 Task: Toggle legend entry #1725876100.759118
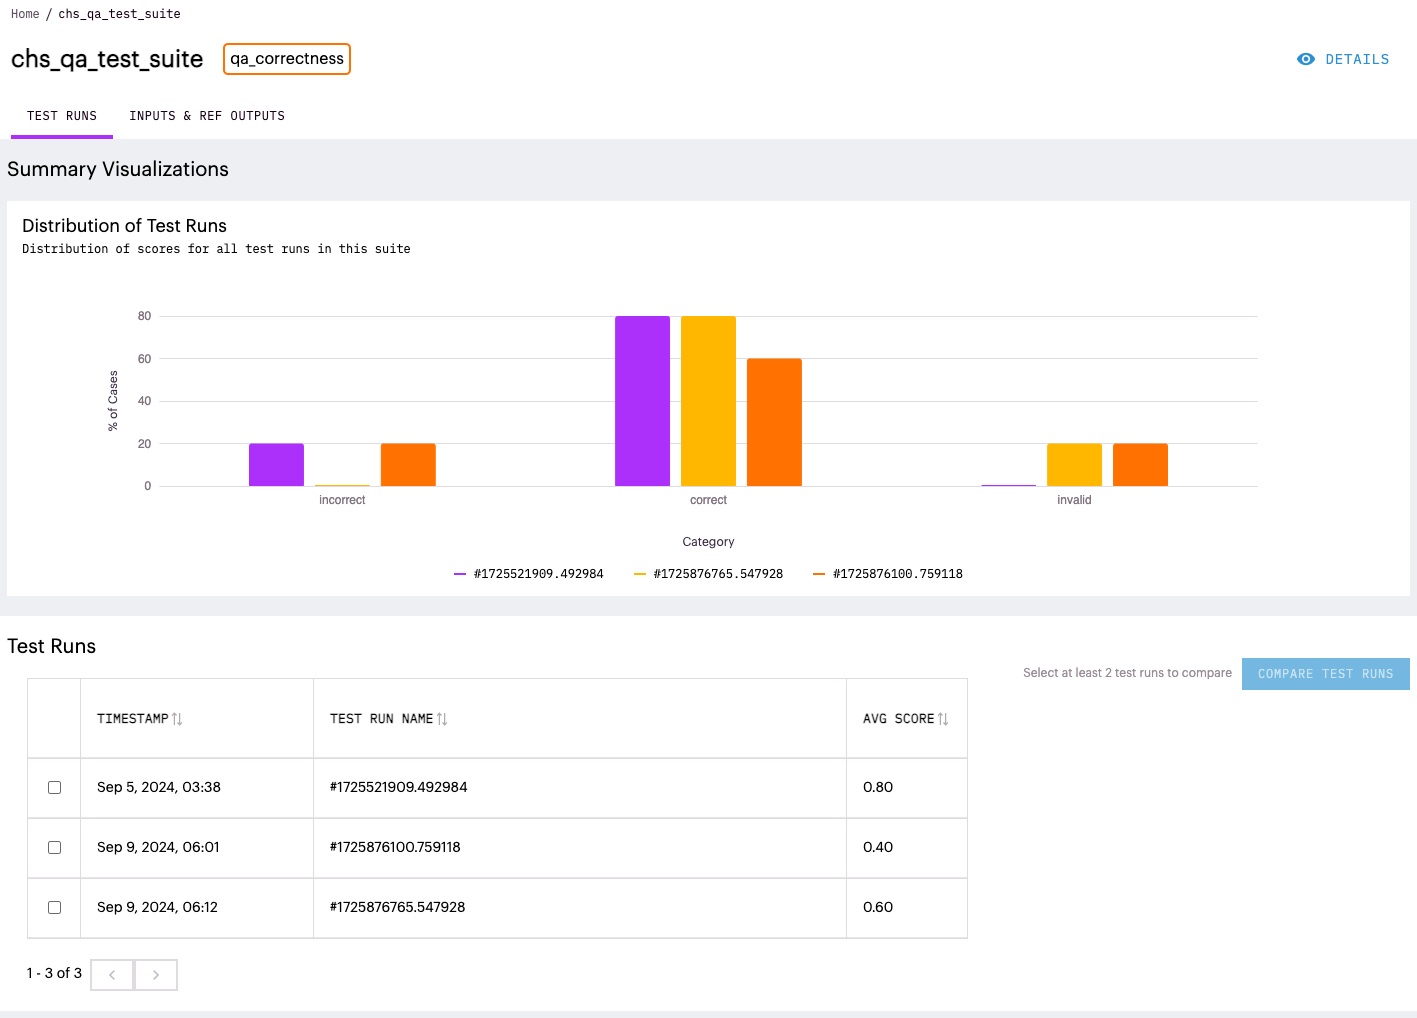point(888,574)
